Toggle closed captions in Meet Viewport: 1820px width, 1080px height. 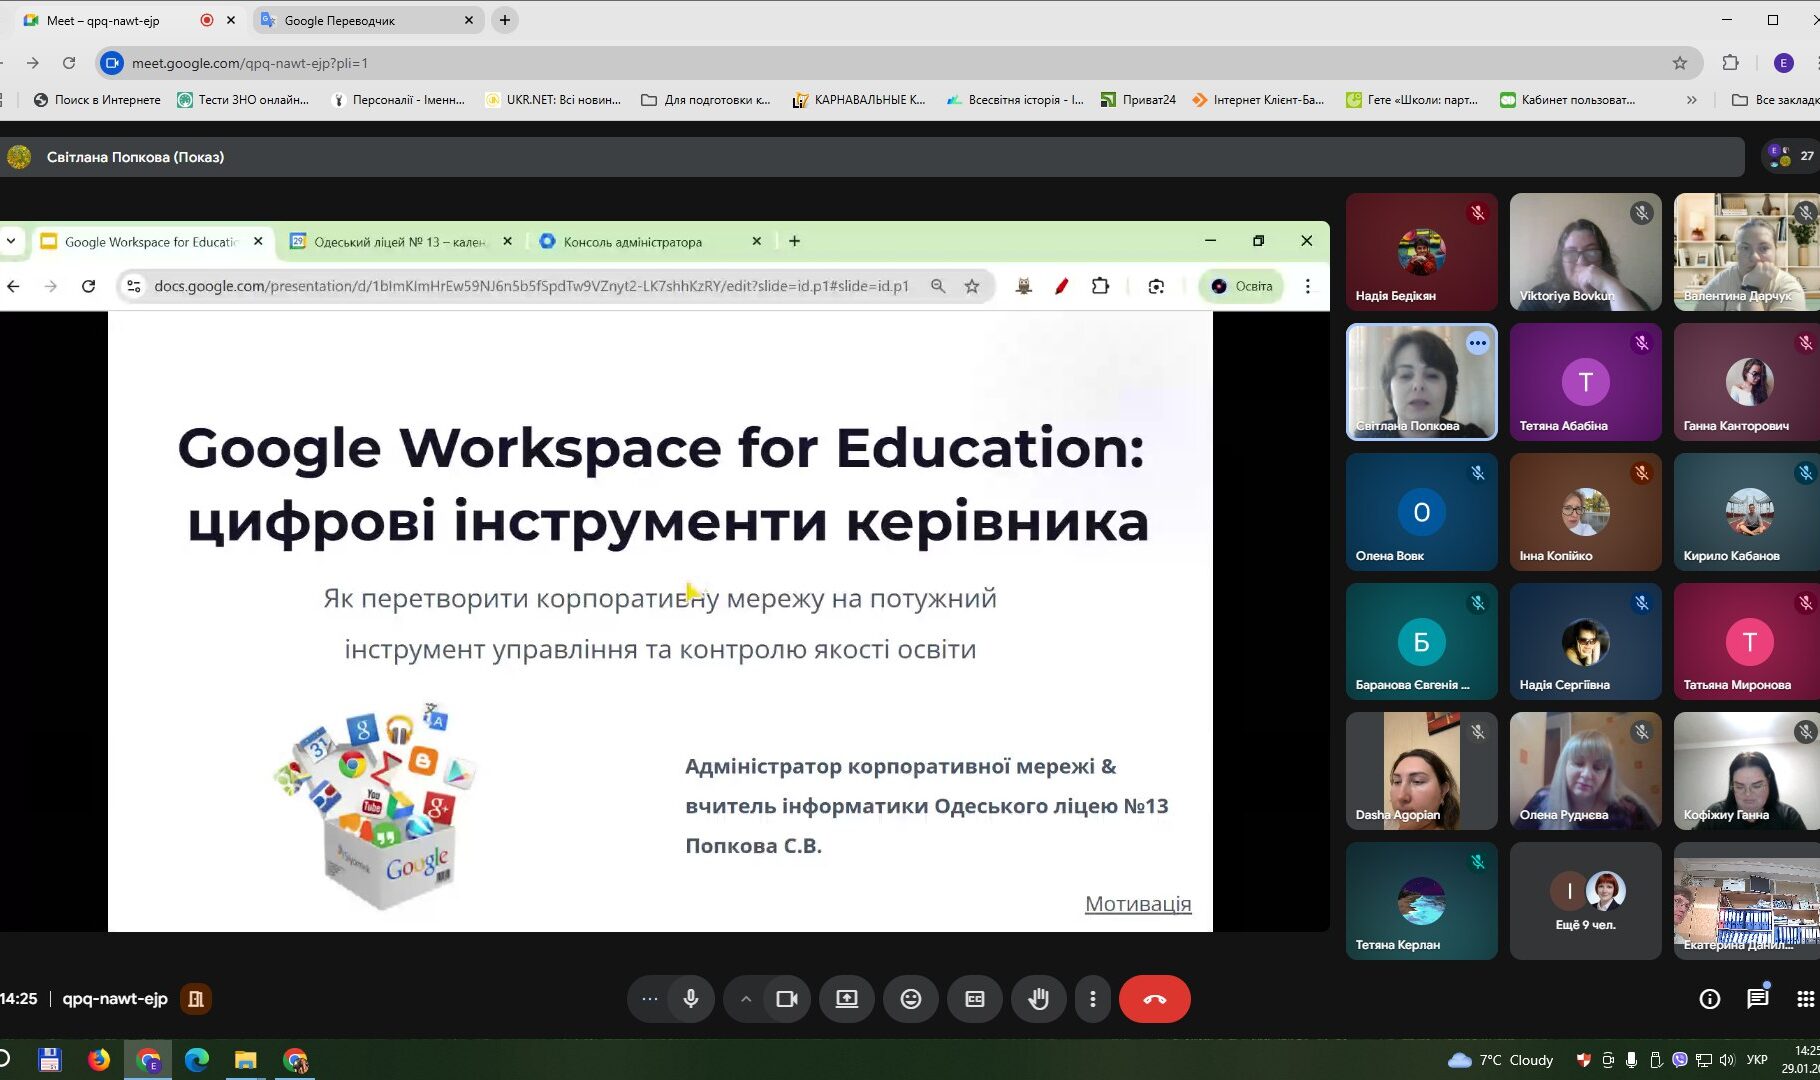coord(974,999)
